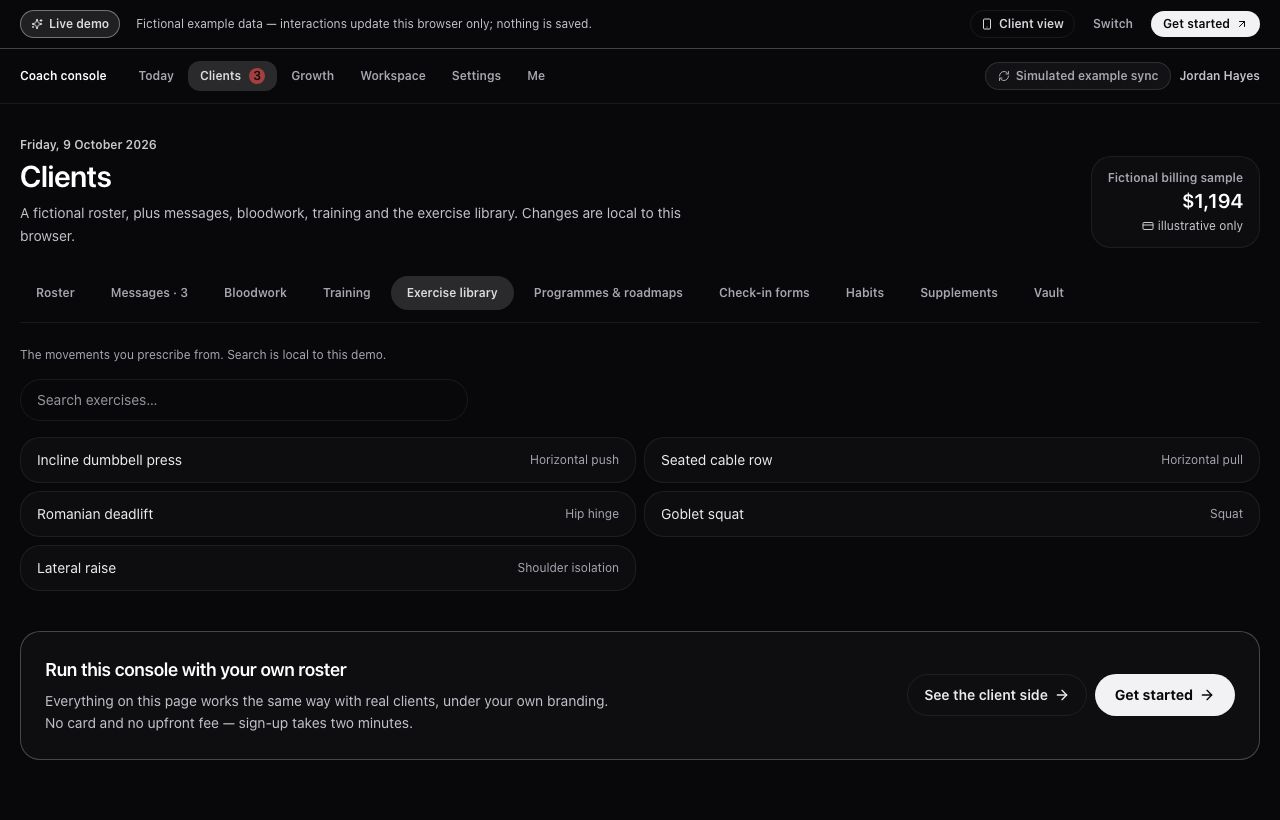1280x820 pixels.
Task: Open the Today section
Action: tap(156, 76)
